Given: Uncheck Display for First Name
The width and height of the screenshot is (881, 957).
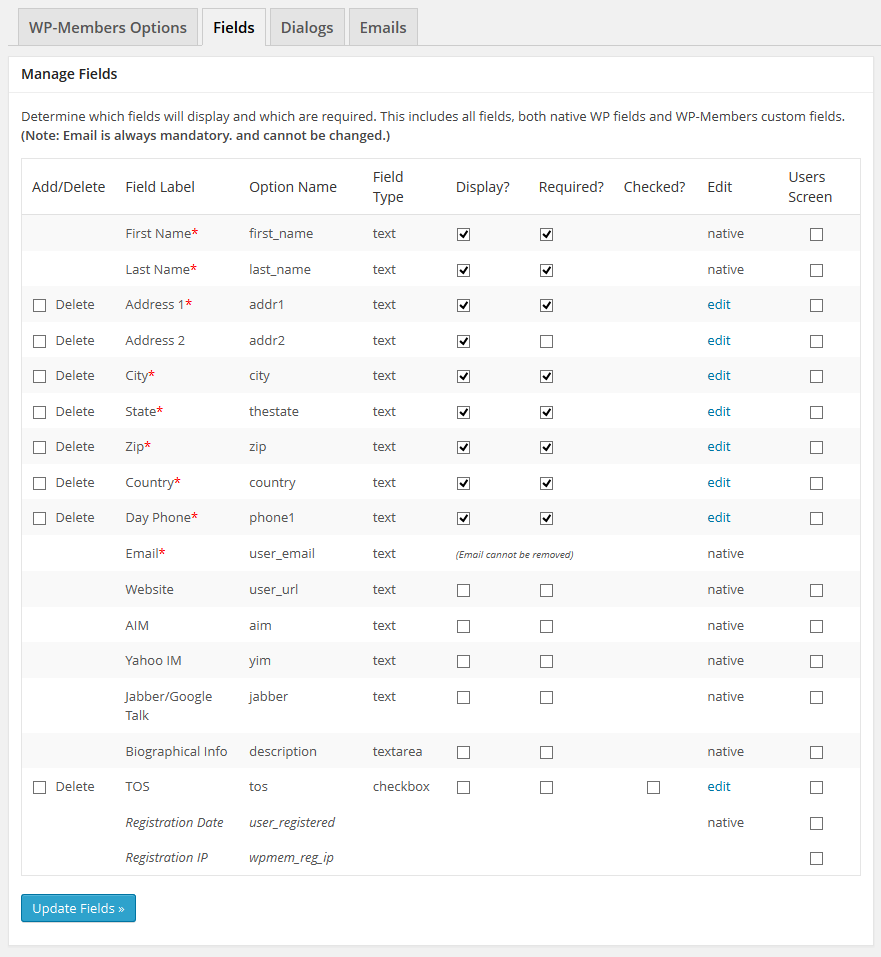Looking at the screenshot, I should click(x=463, y=235).
